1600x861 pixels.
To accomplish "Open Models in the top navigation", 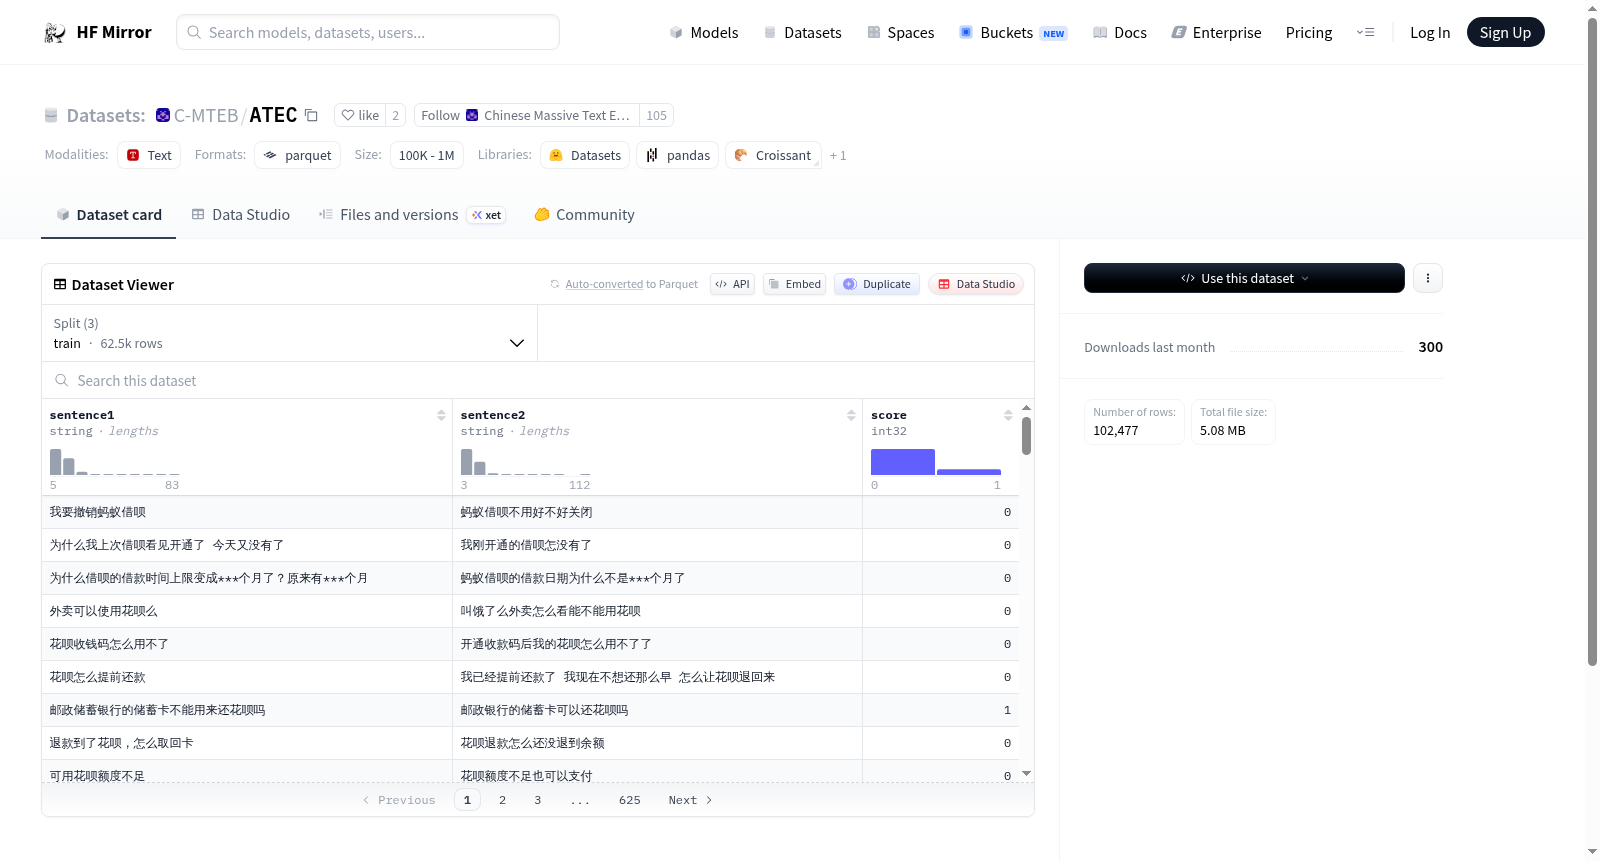I will (x=704, y=33).
